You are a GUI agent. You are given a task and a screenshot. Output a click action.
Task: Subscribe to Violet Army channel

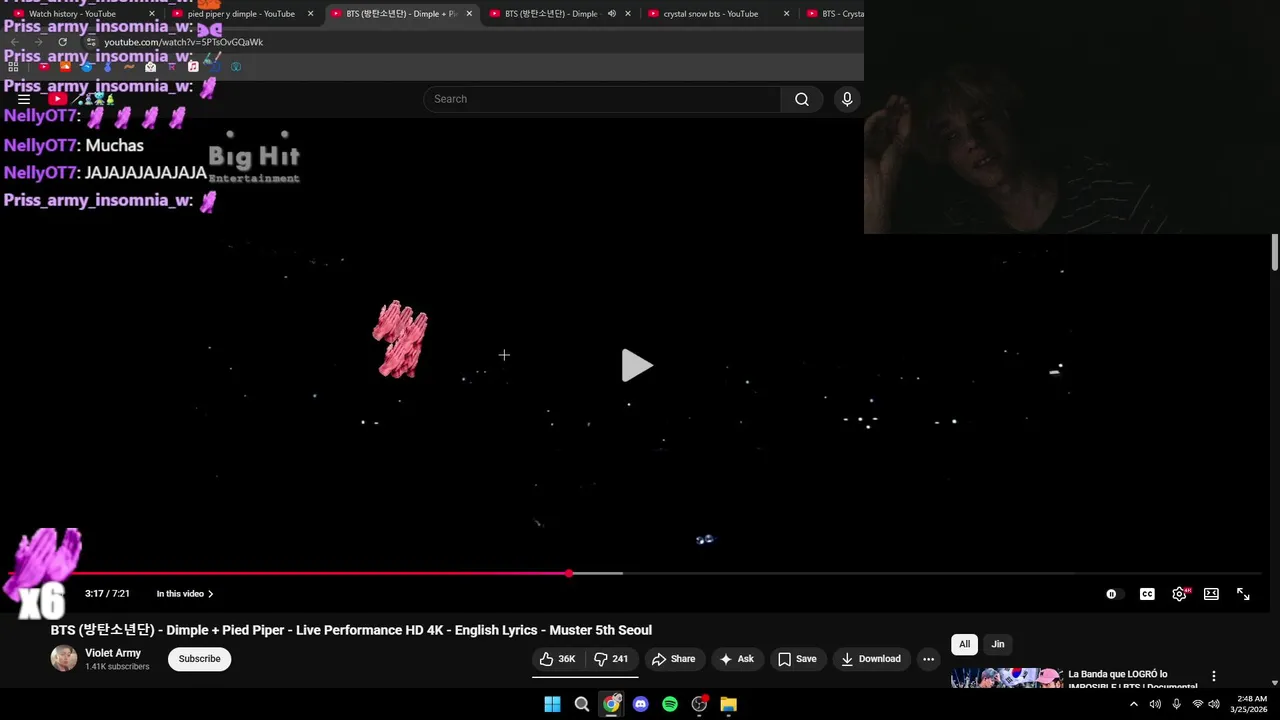point(199,659)
